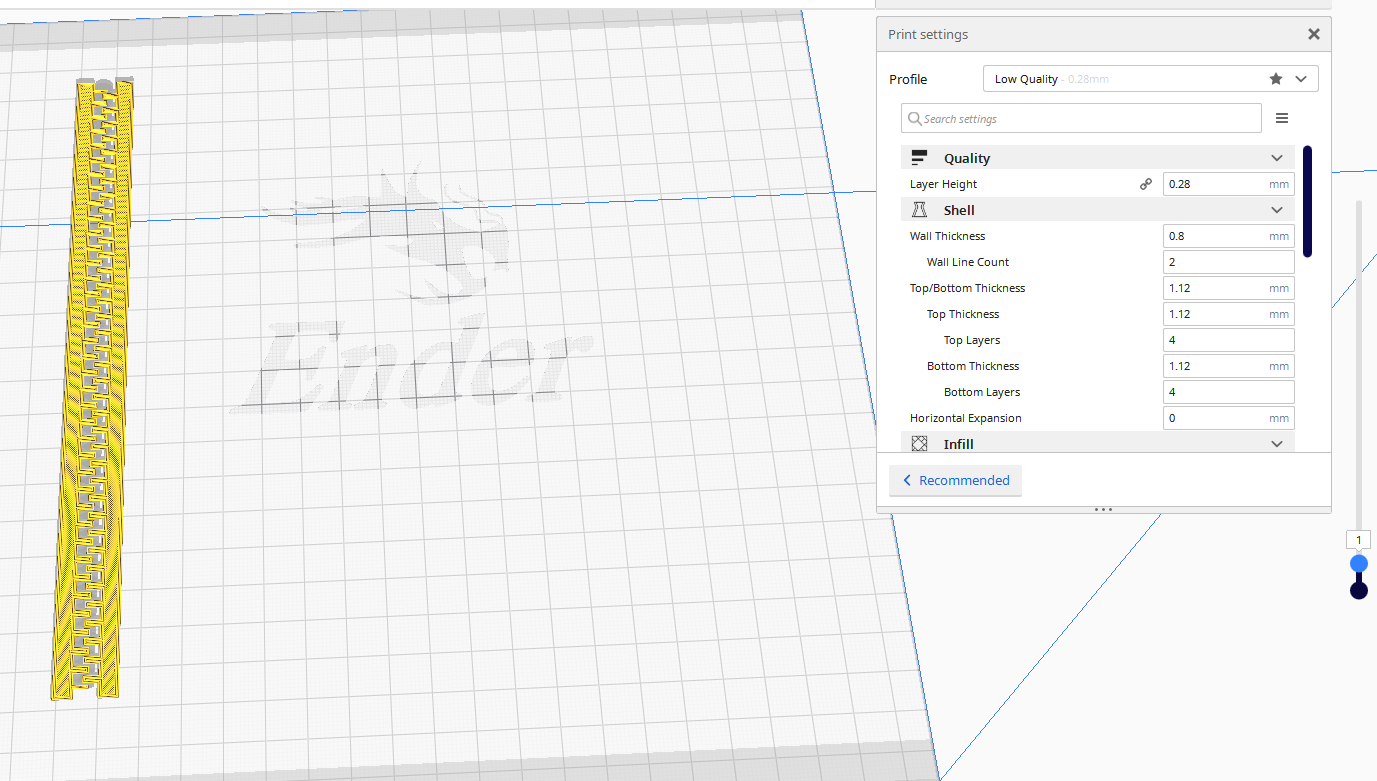Screen dimensions: 1377x781
Task: Click the blue upper layer slider handle
Action: pyautogui.click(x=1358, y=563)
